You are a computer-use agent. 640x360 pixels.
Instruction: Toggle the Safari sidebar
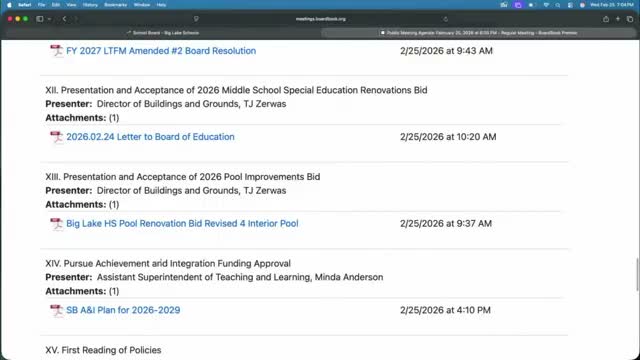[40, 19]
